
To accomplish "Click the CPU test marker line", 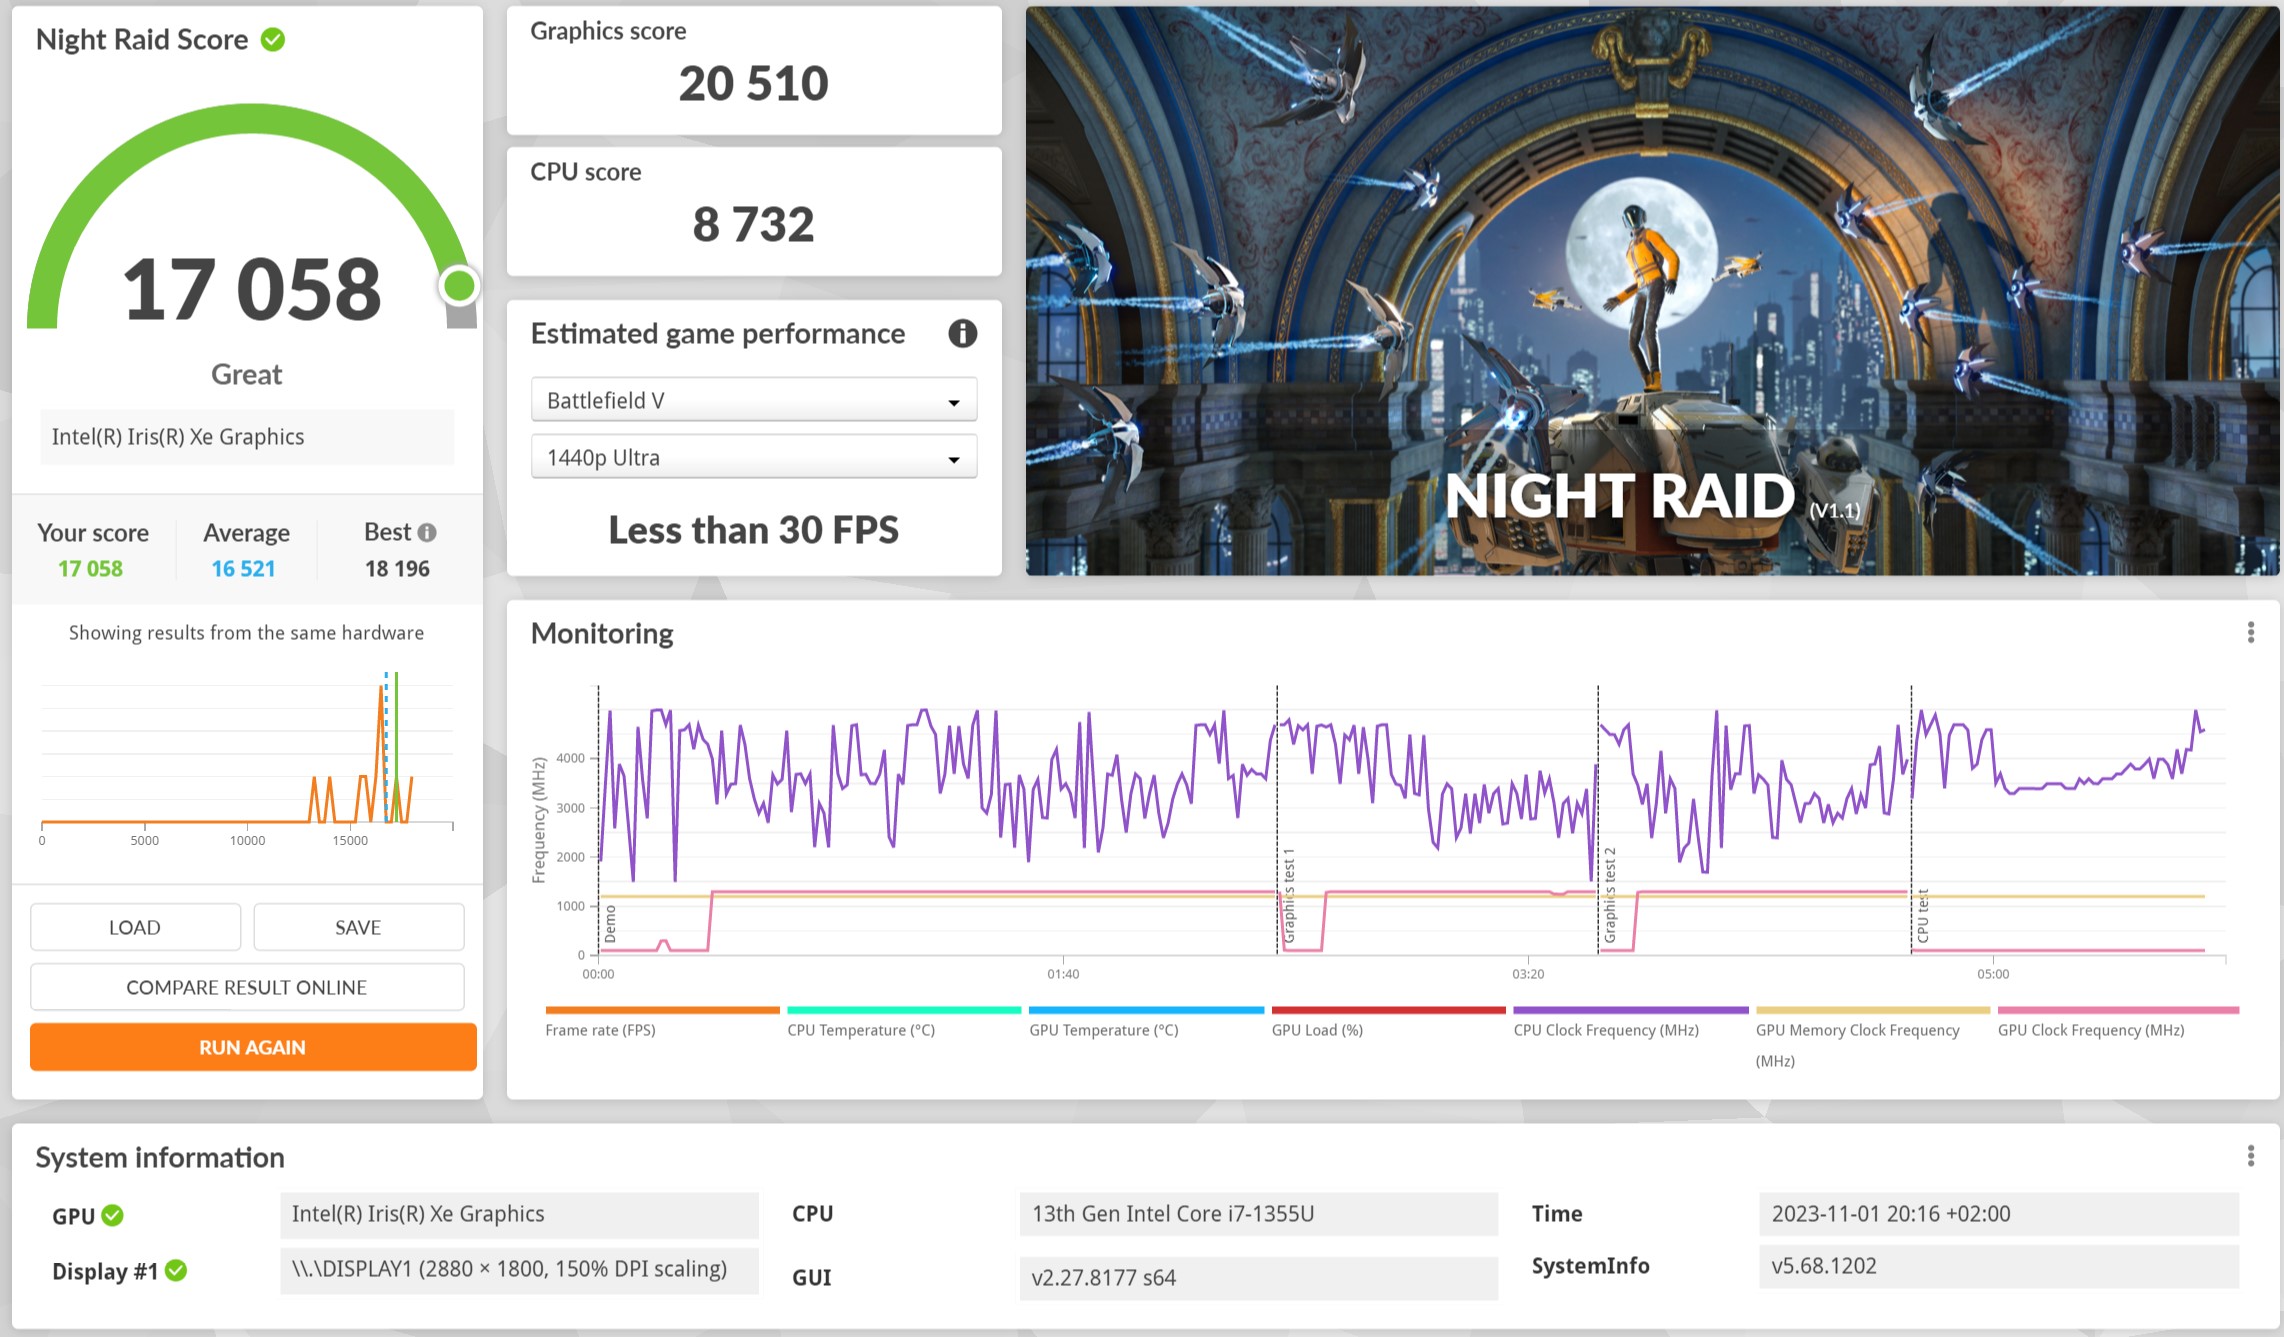I will pos(1911,820).
